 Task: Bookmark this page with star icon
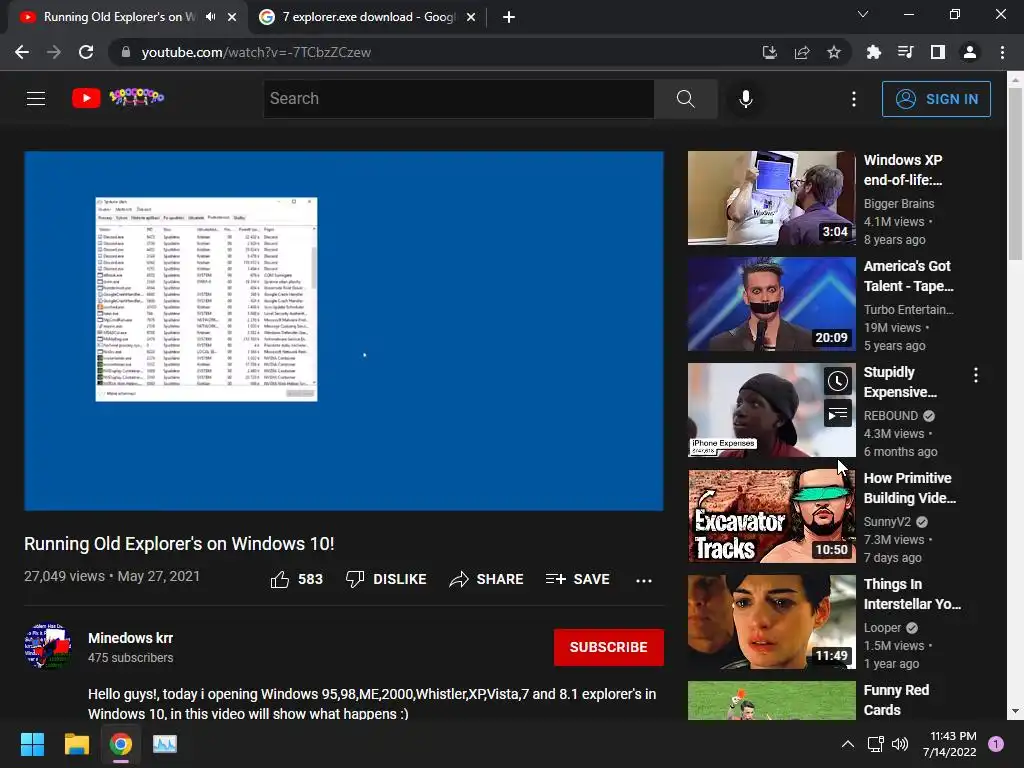834,52
